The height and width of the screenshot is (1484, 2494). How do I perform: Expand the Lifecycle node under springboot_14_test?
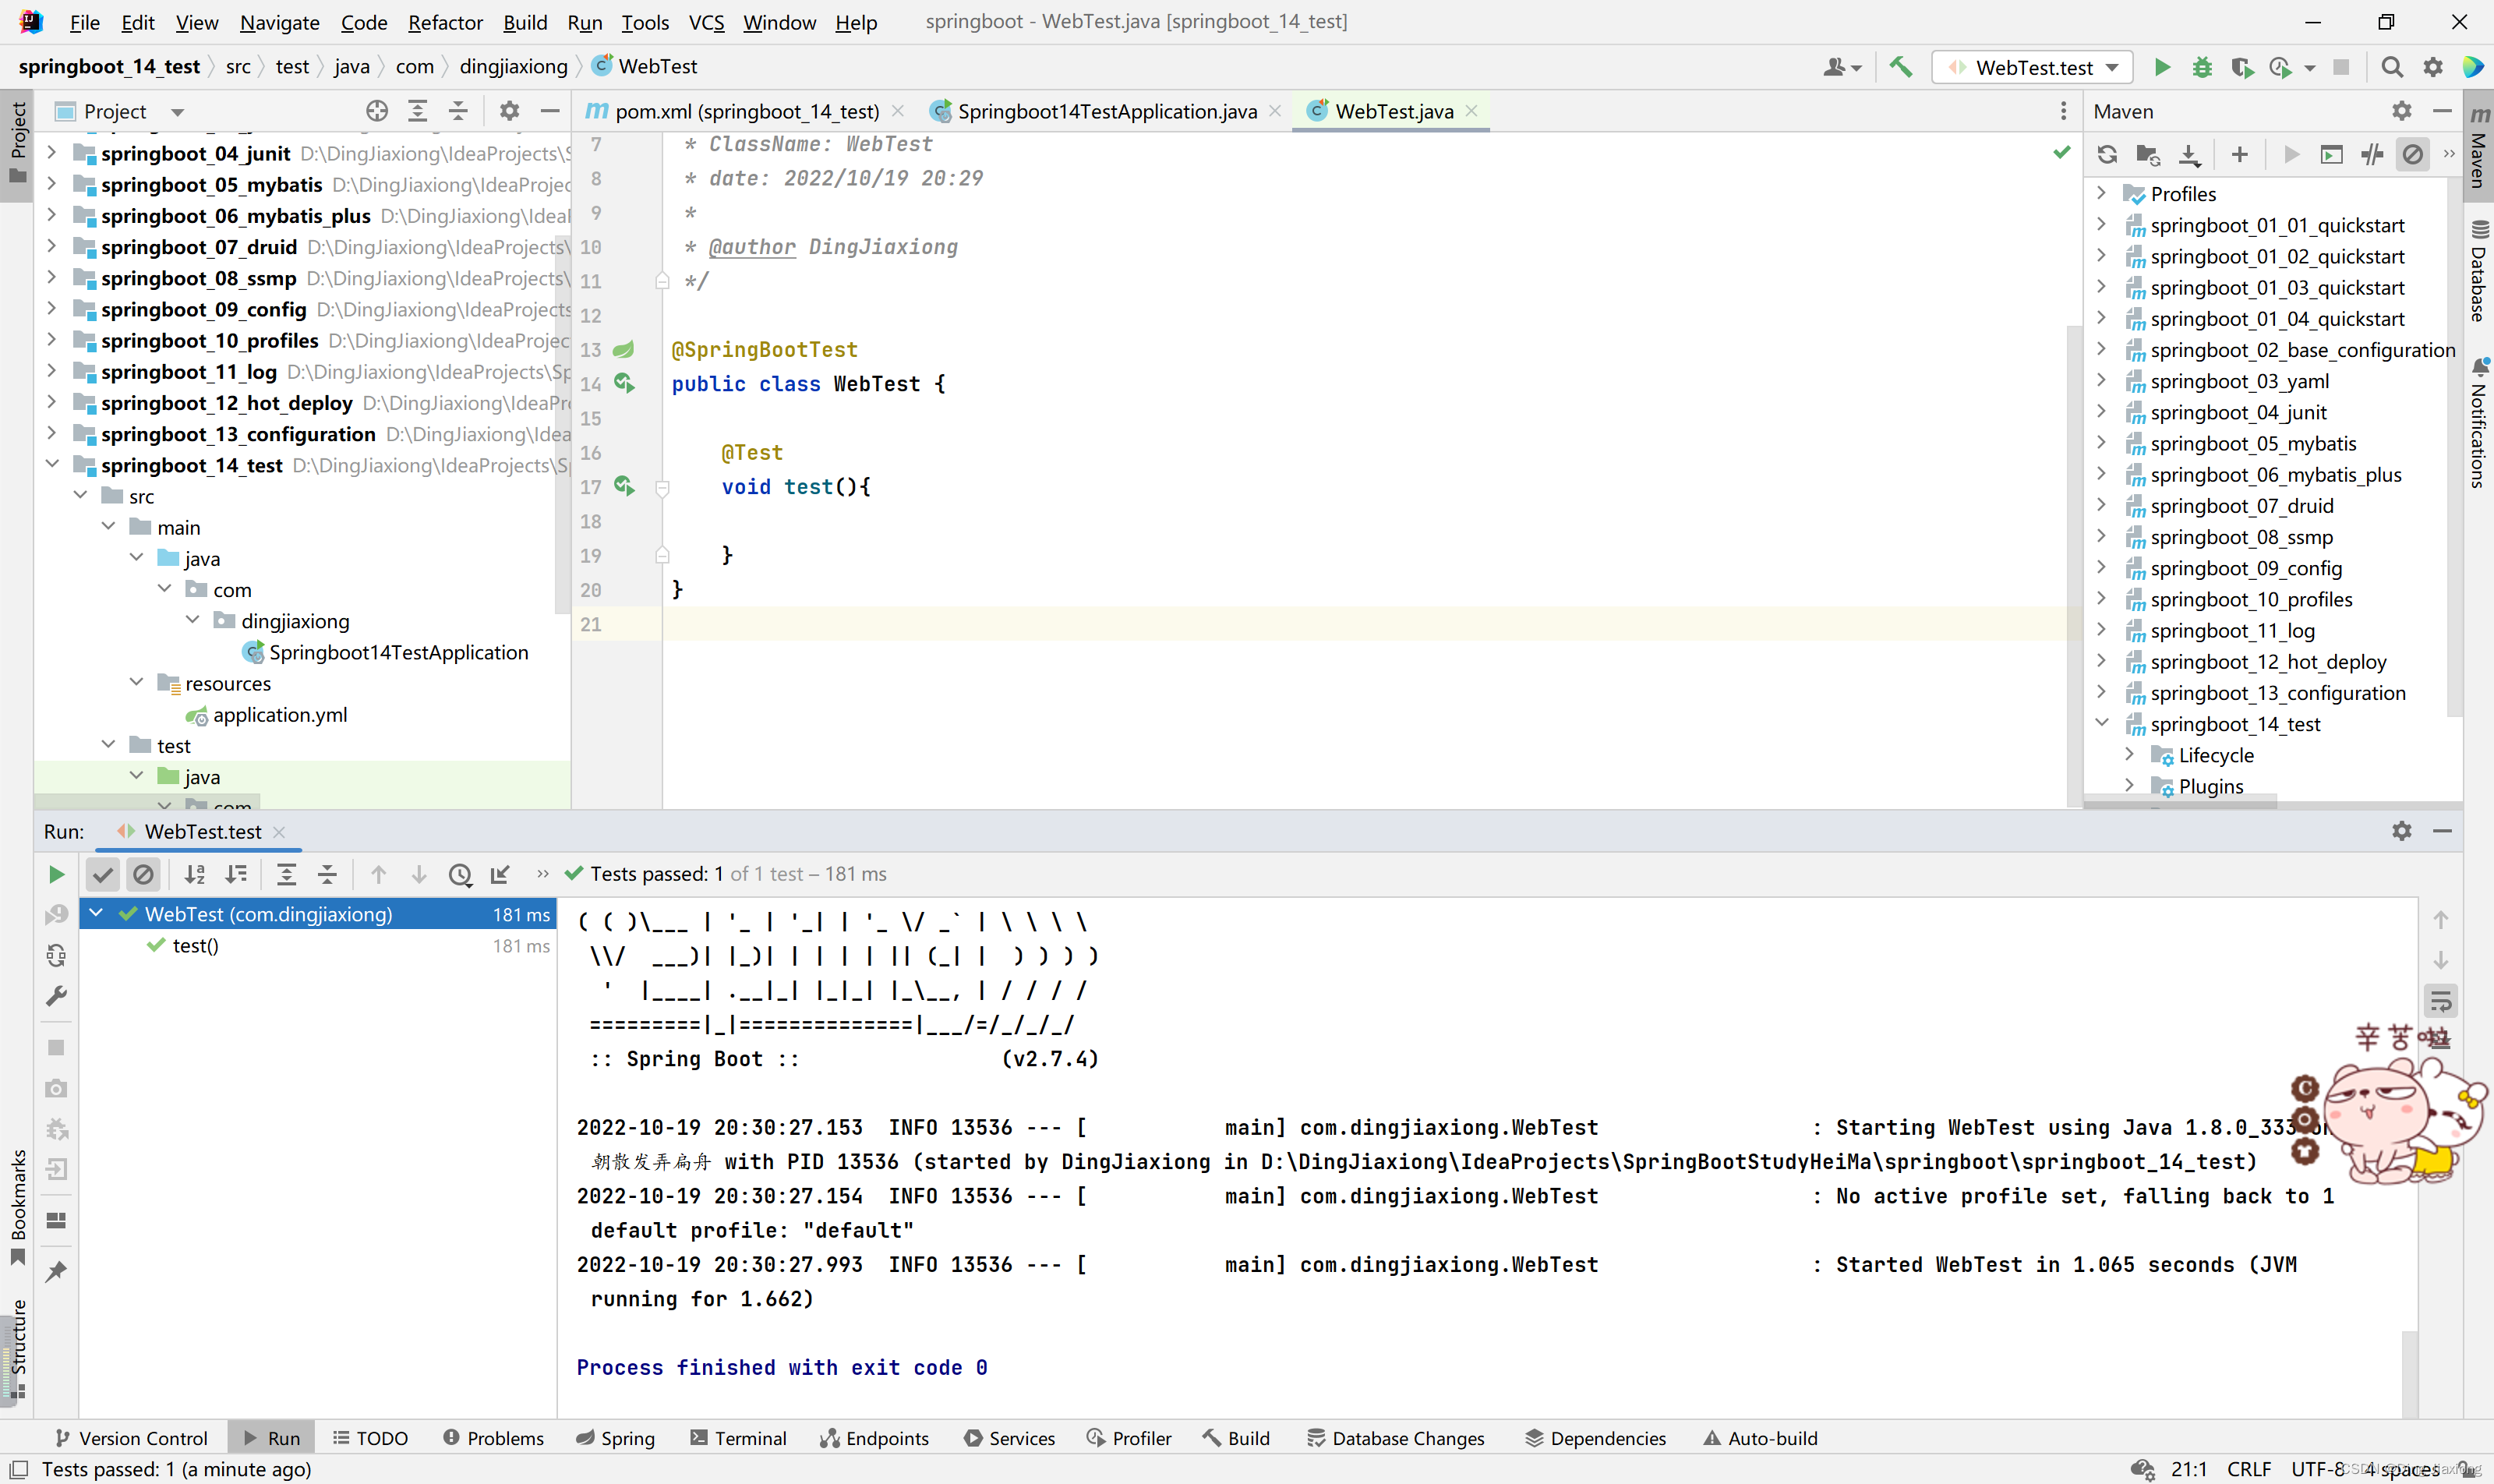[x=2129, y=755]
